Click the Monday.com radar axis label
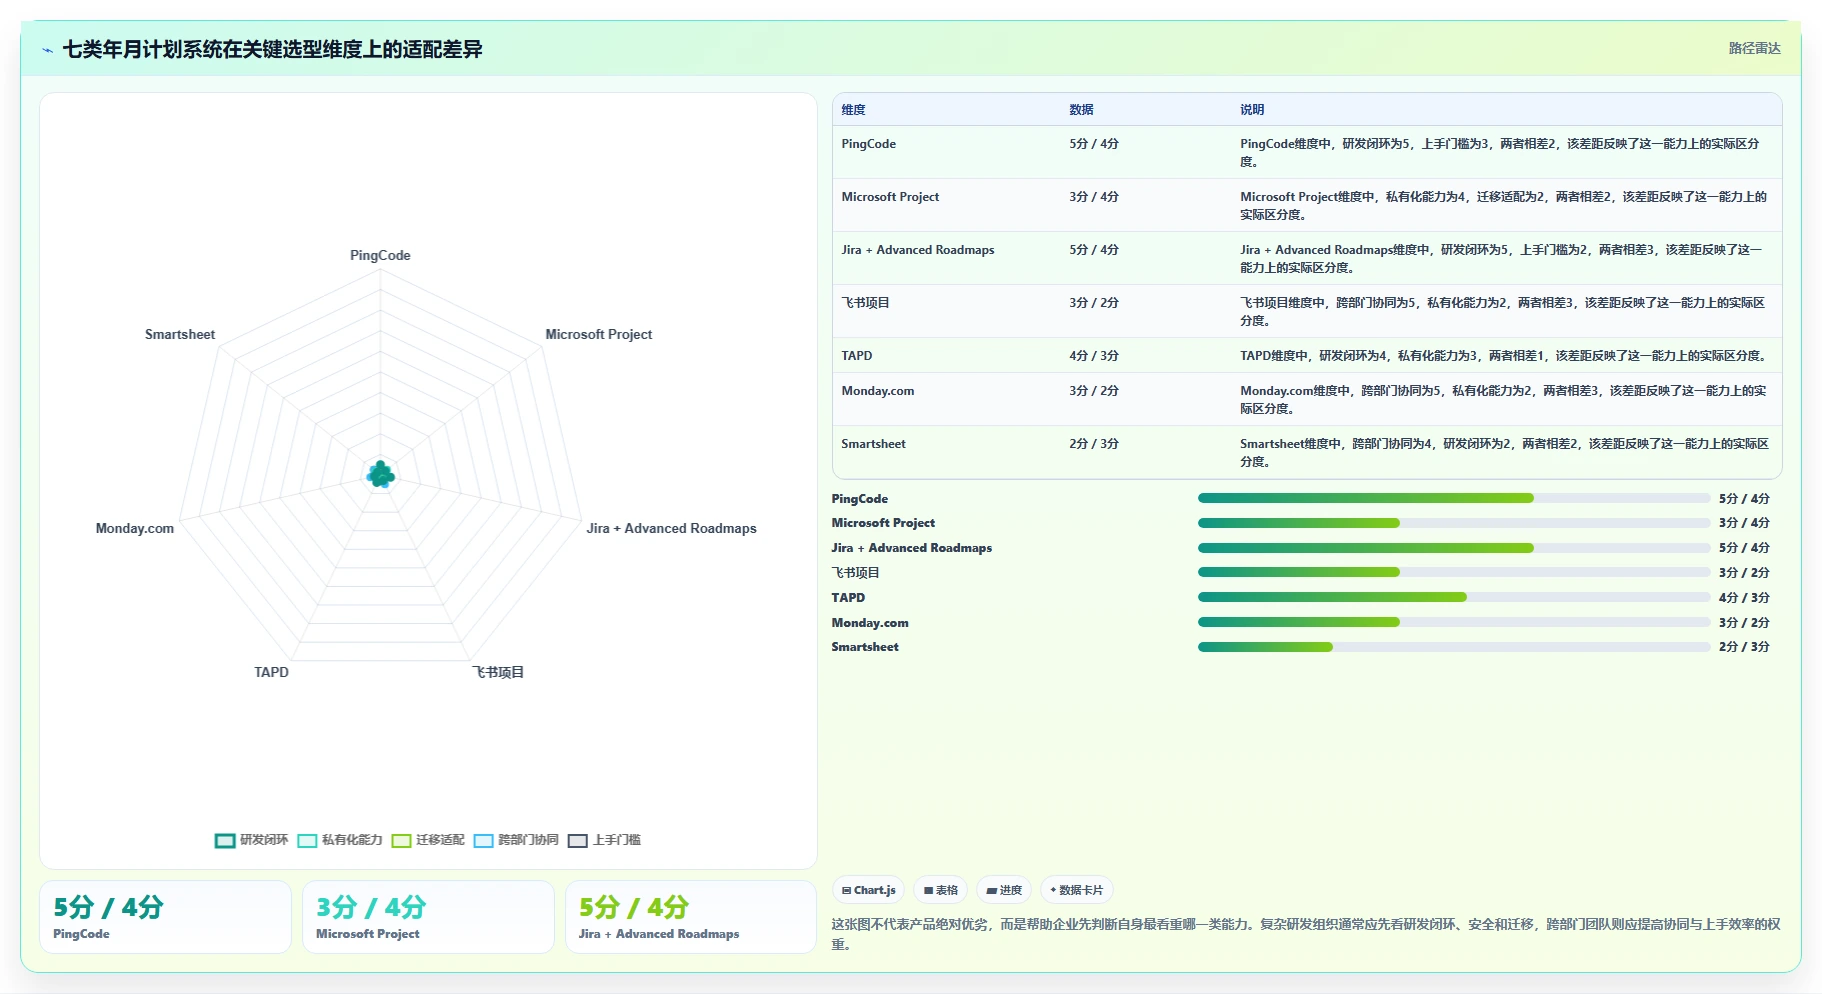Viewport: 1822px width, 994px height. (x=134, y=528)
